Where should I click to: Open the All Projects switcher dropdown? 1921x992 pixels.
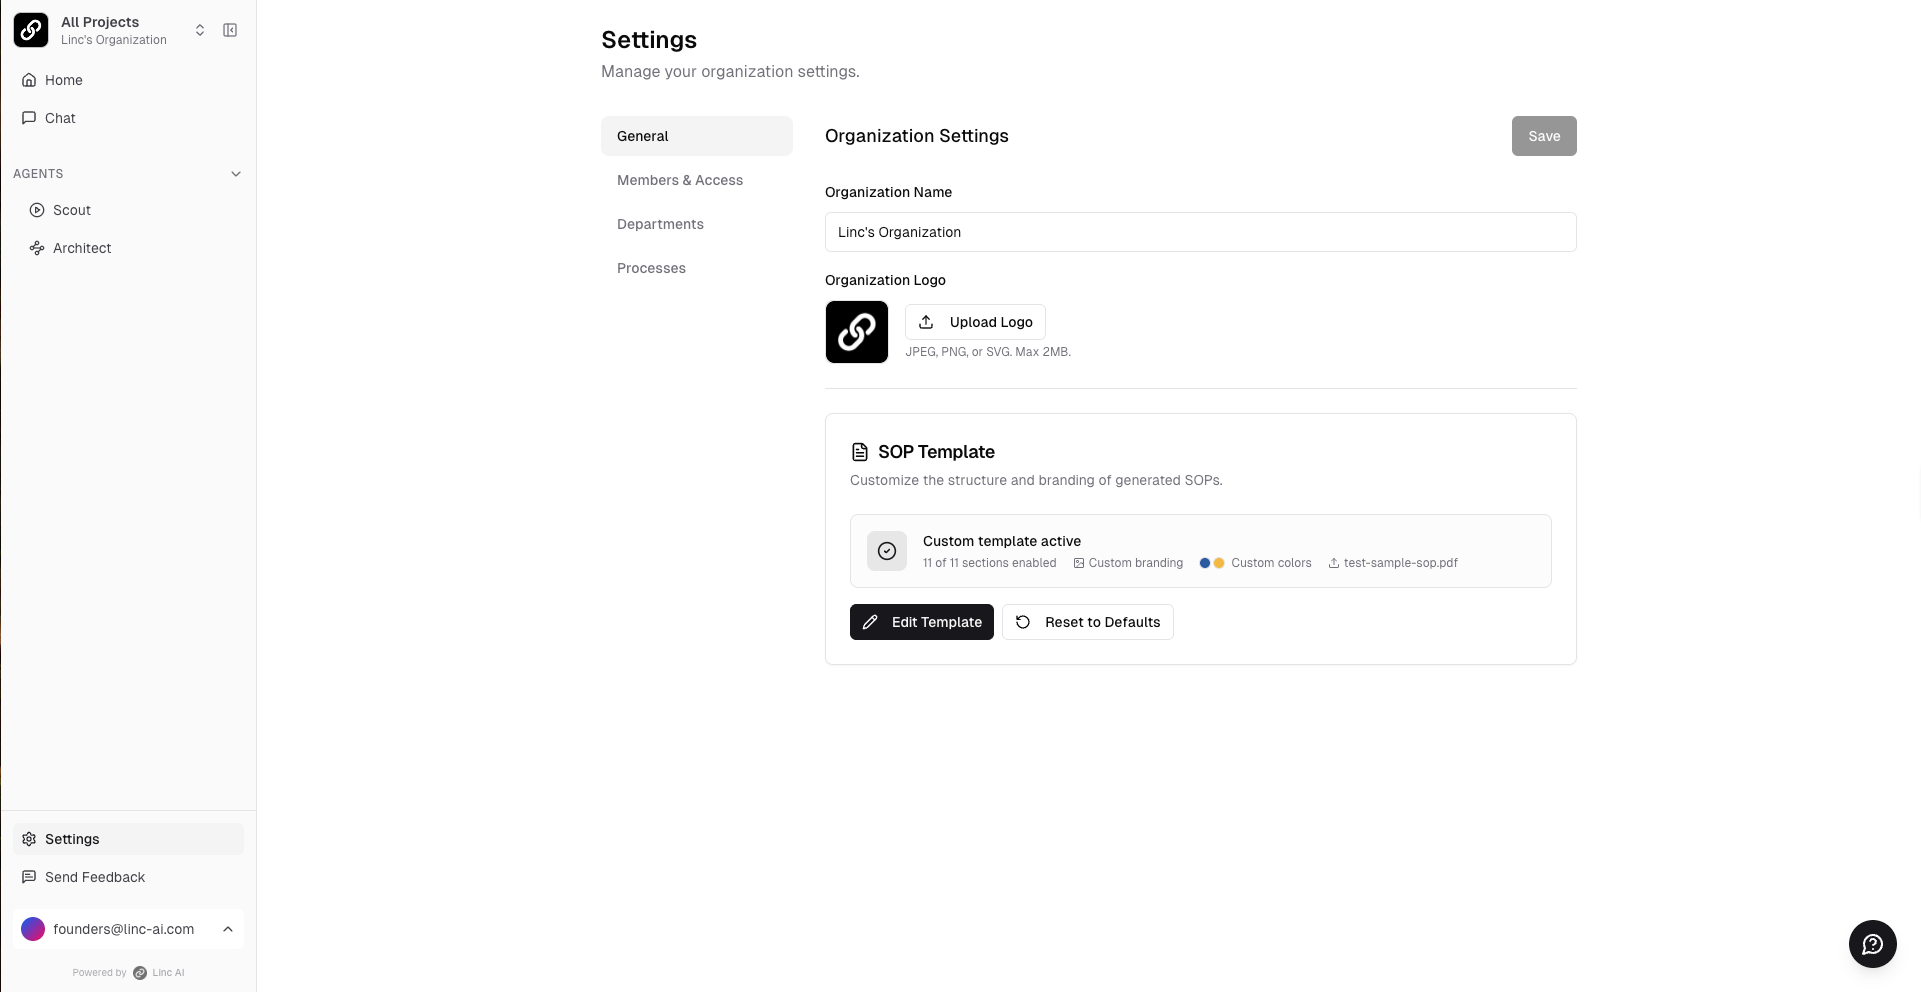tap(199, 30)
